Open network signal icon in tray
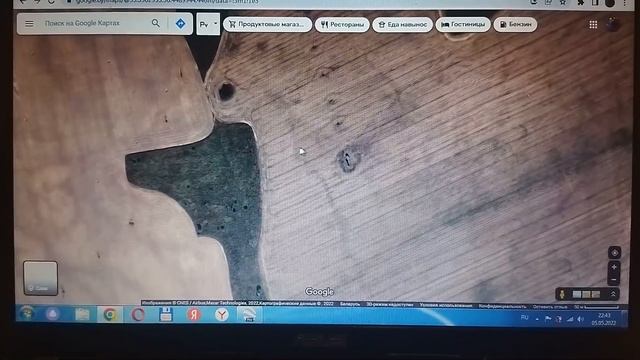 570,319
